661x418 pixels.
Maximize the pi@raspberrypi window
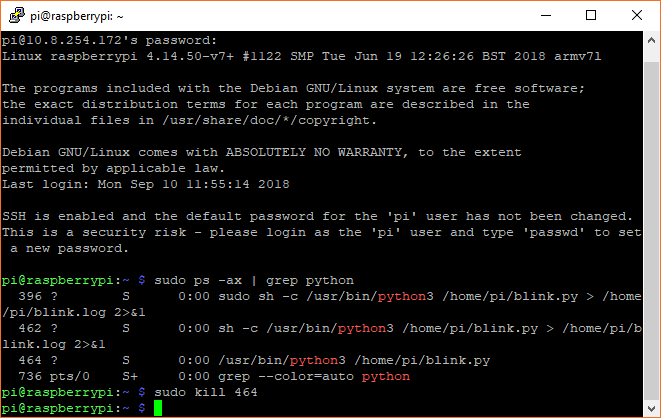click(x=591, y=16)
